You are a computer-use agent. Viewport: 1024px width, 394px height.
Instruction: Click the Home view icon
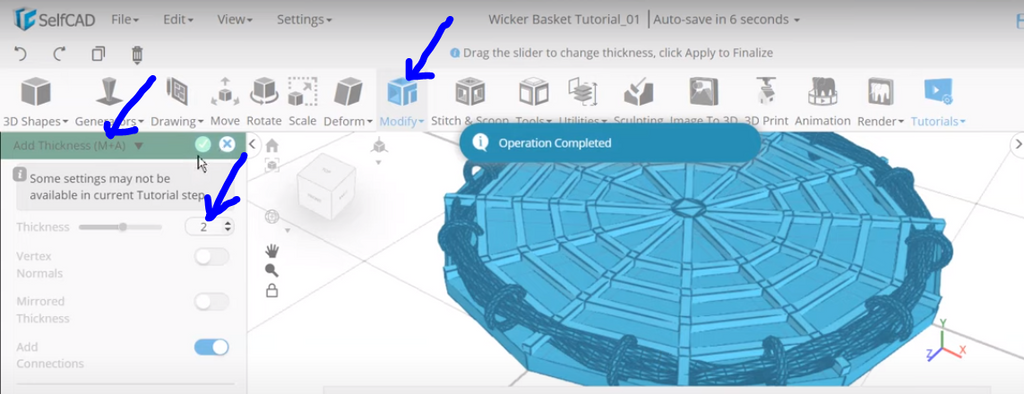[272, 146]
